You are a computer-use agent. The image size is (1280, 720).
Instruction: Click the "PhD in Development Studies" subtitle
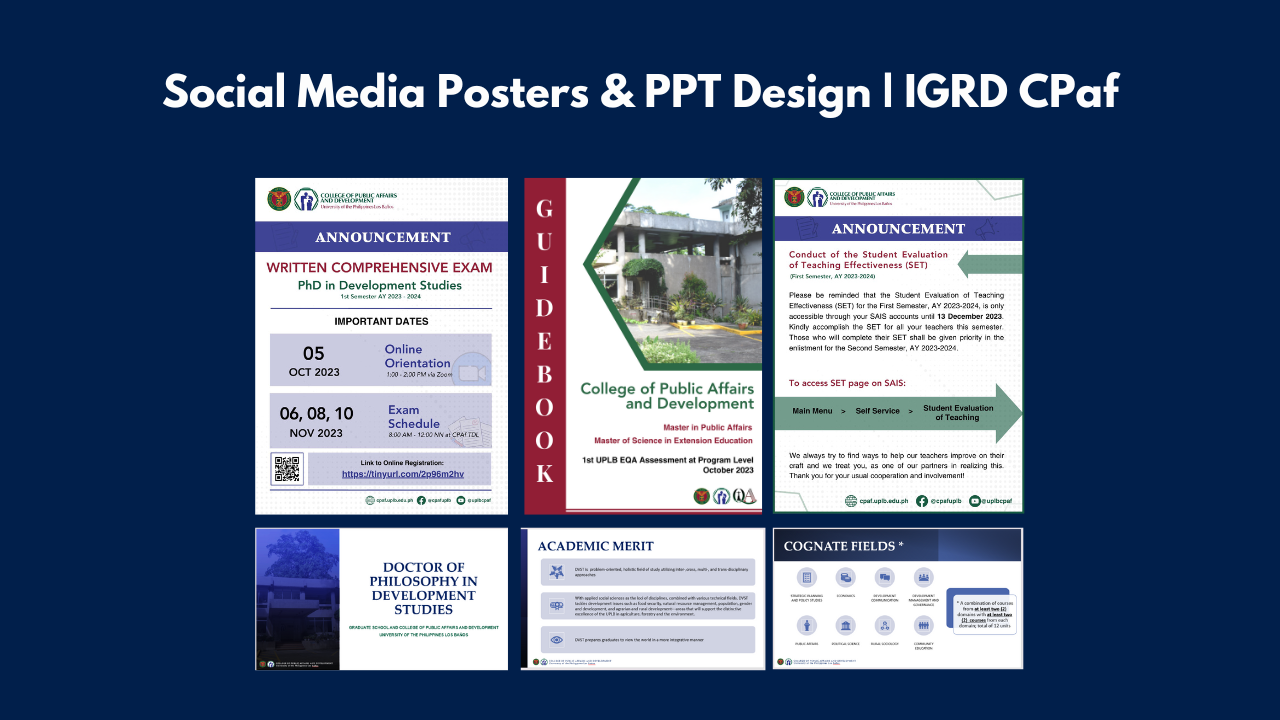380,285
